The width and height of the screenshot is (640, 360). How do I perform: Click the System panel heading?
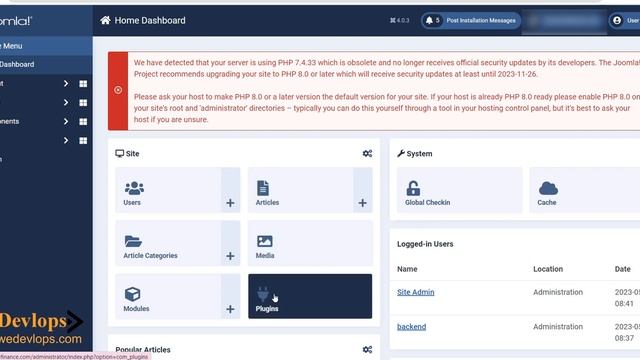click(x=415, y=153)
